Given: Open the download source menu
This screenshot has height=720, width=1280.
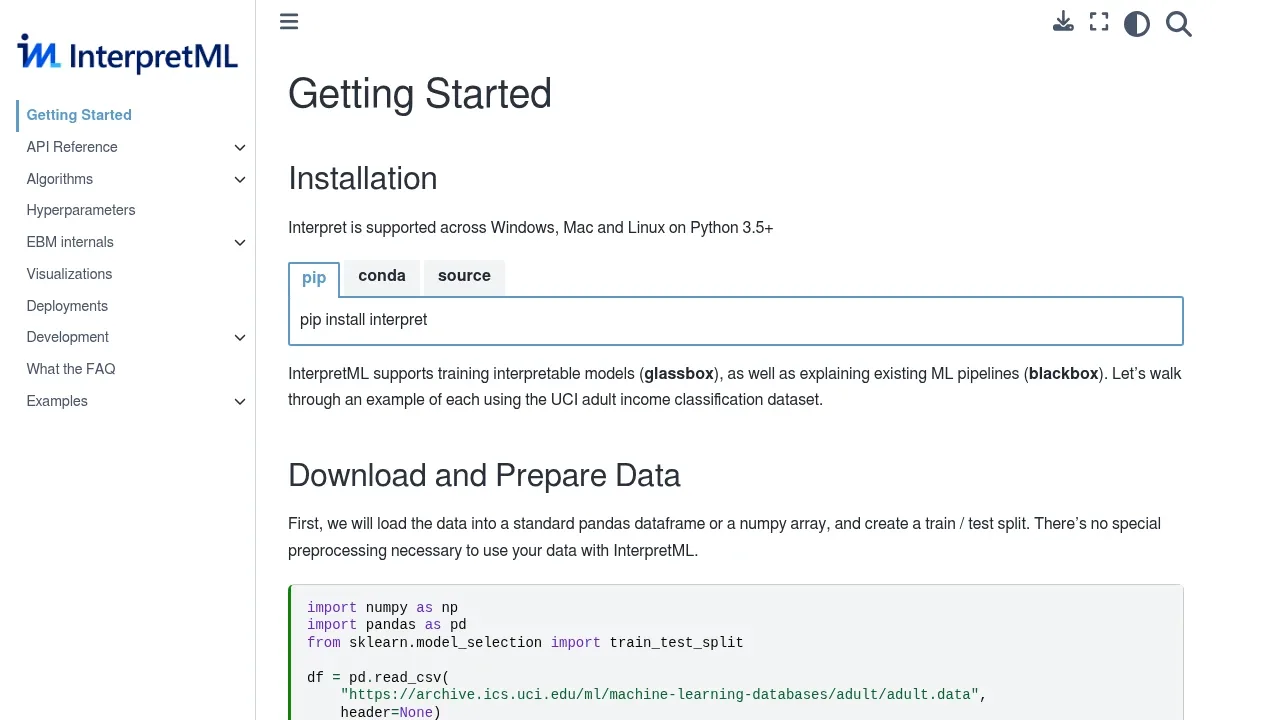Looking at the screenshot, I should [x=1063, y=23].
